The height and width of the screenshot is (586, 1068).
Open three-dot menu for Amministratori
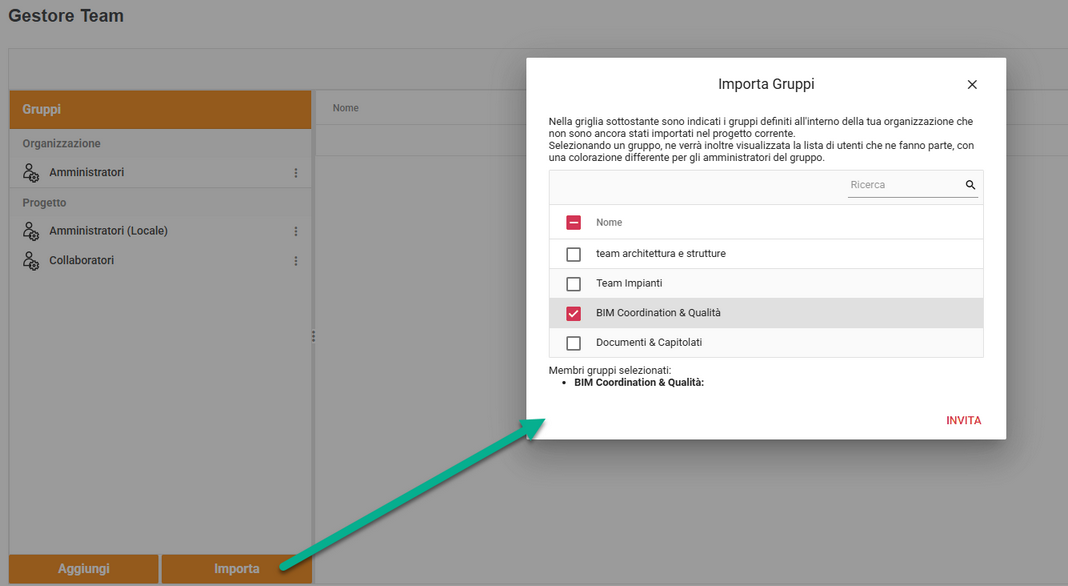coord(296,173)
